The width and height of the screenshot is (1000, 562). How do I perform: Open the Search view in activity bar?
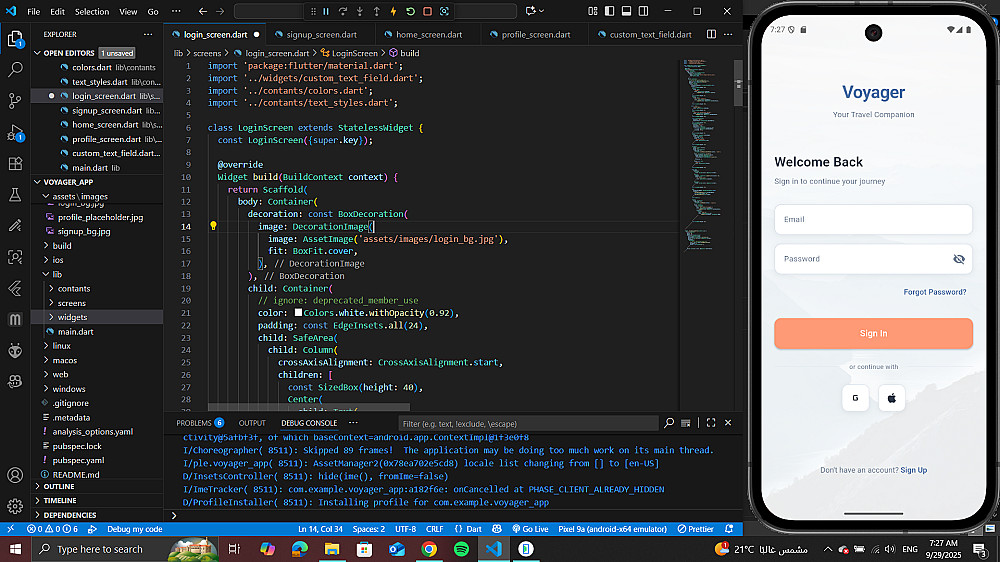point(15,70)
